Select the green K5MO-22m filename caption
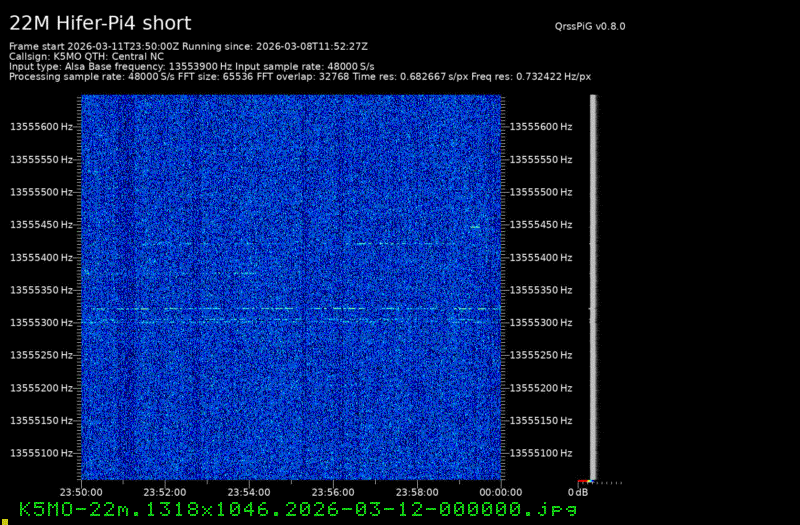Screen dimensions: 800x525 (298, 509)
